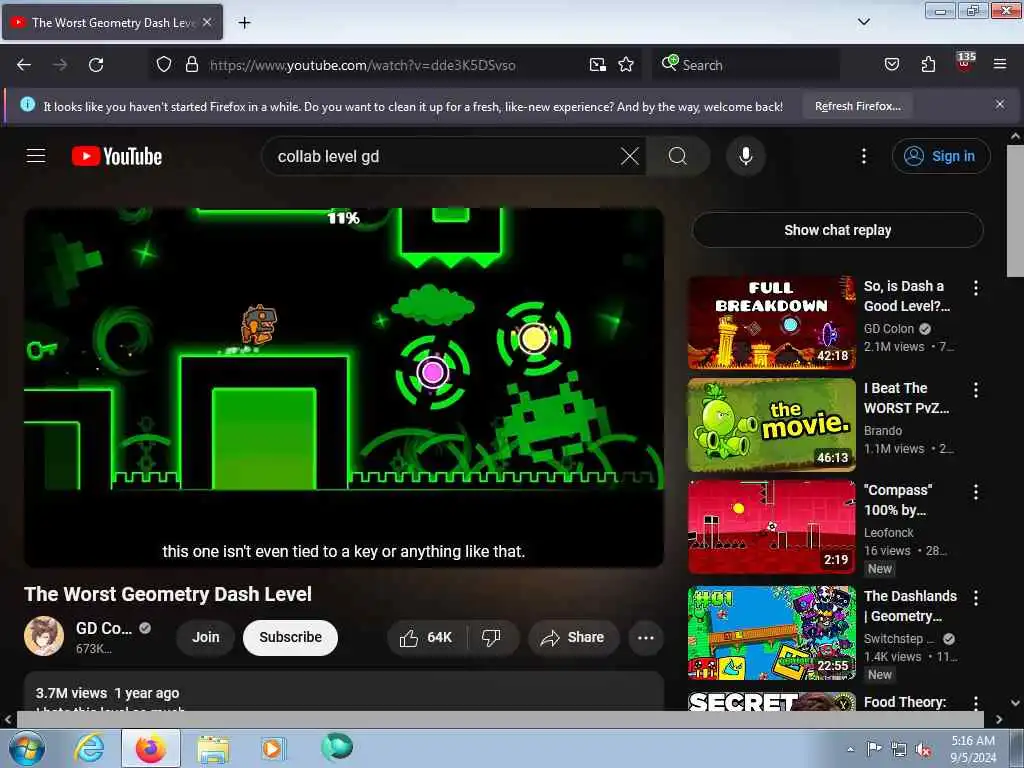Click the muted volume tray icon

[923, 750]
